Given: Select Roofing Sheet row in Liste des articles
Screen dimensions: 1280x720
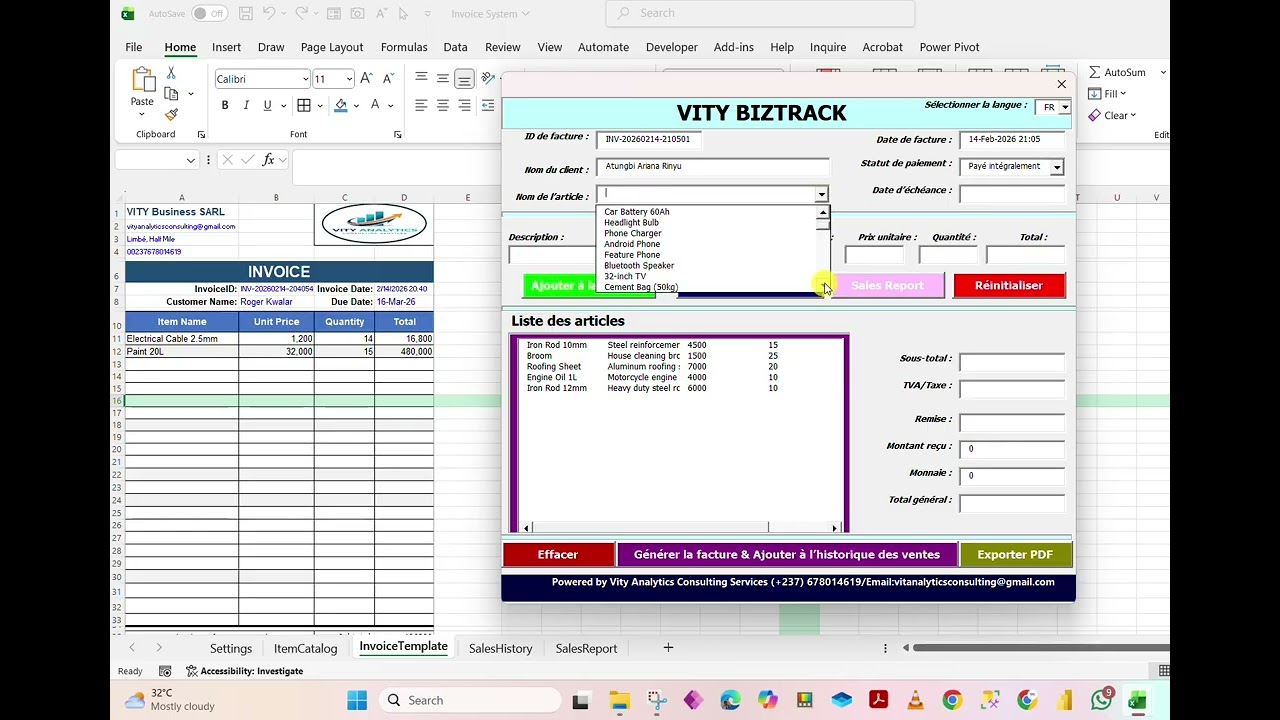Looking at the screenshot, I should click(680, 367).
